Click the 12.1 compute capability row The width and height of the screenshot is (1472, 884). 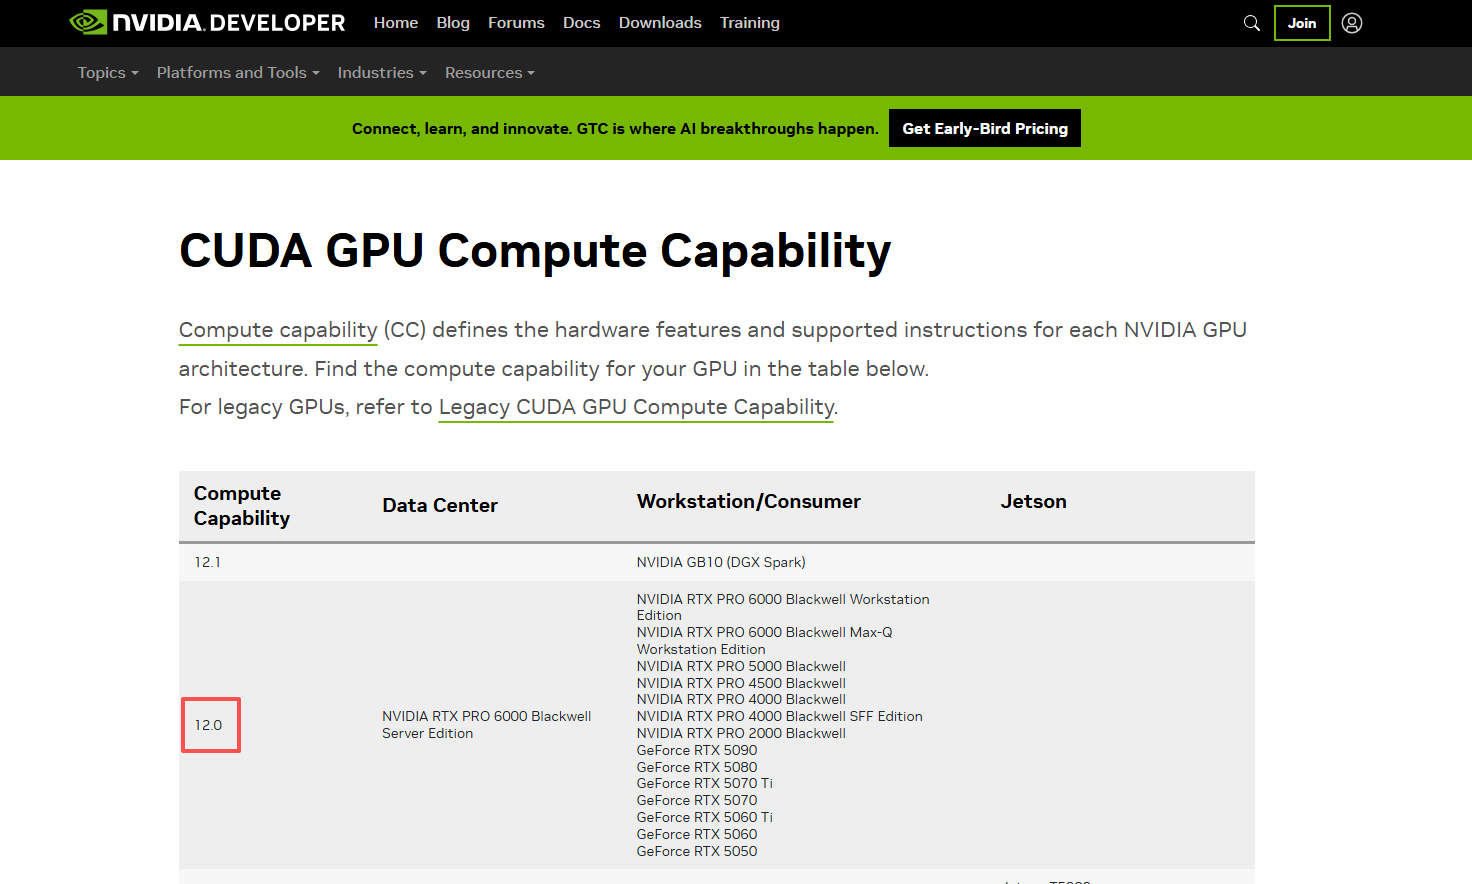pos(208,562)
